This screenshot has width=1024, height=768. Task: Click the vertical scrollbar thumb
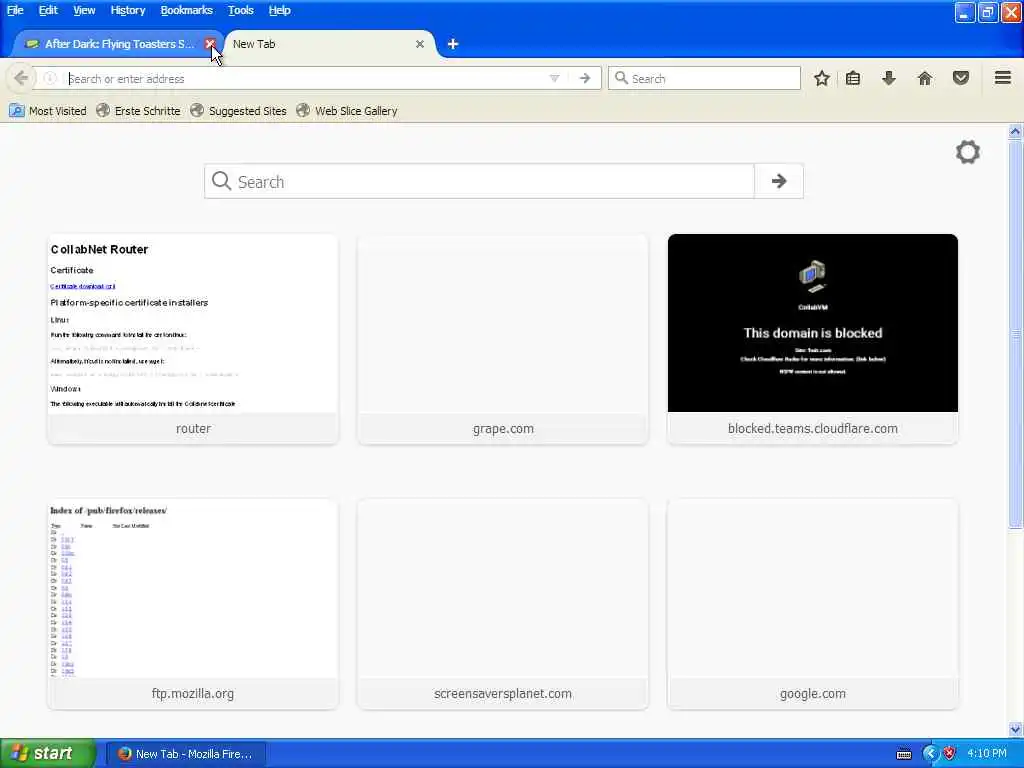[1015, 333]
